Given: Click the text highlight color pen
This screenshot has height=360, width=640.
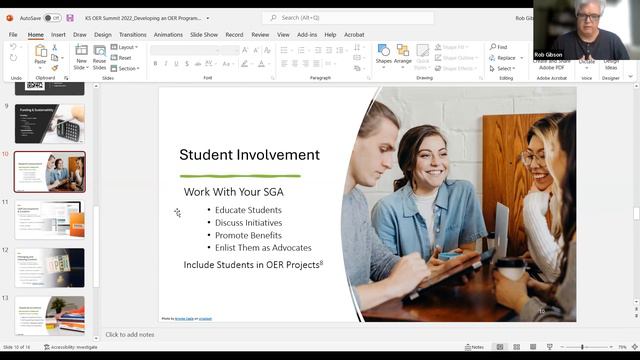Looking at the screenshot, I should pos(244,64).
